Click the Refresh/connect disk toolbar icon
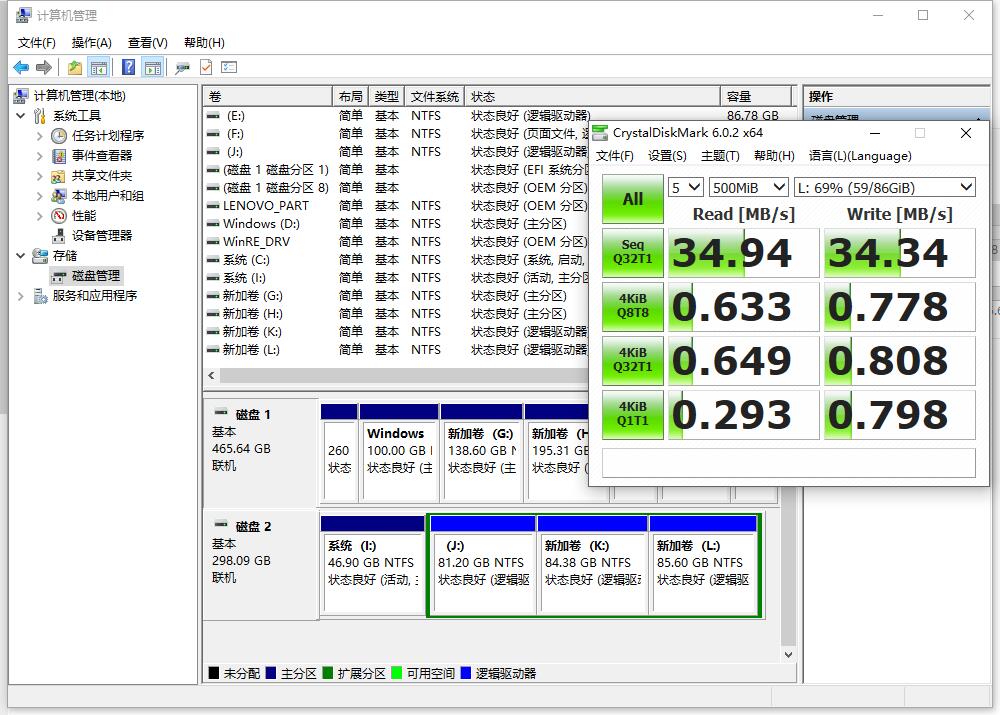 (182, 67)
